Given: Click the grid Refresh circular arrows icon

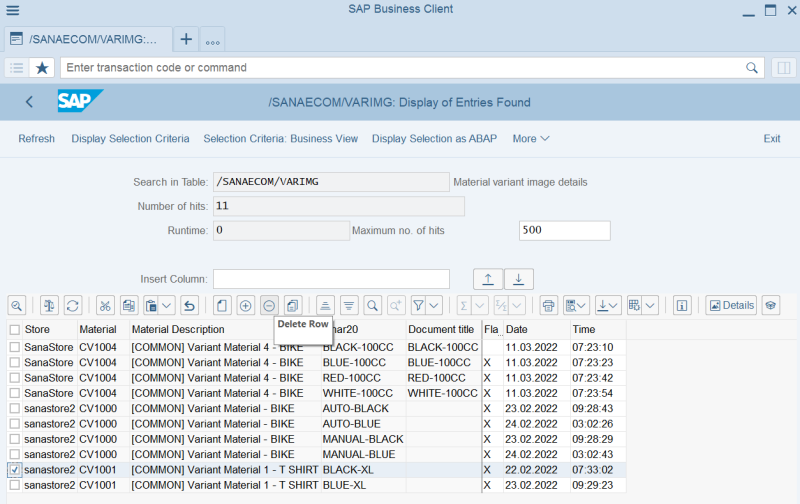Looking at the screenshot, I should [x=72, y=306].
